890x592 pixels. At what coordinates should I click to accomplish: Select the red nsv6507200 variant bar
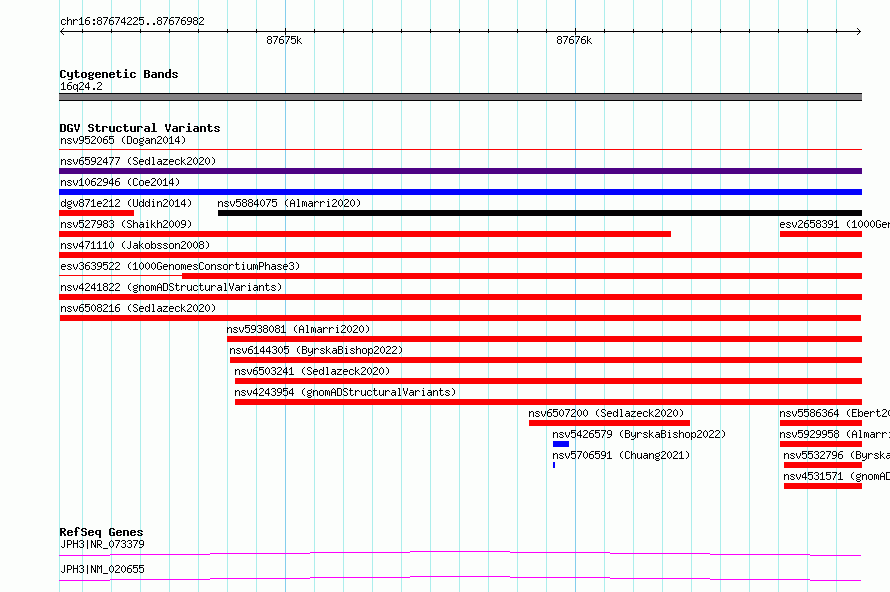[610, 423]
